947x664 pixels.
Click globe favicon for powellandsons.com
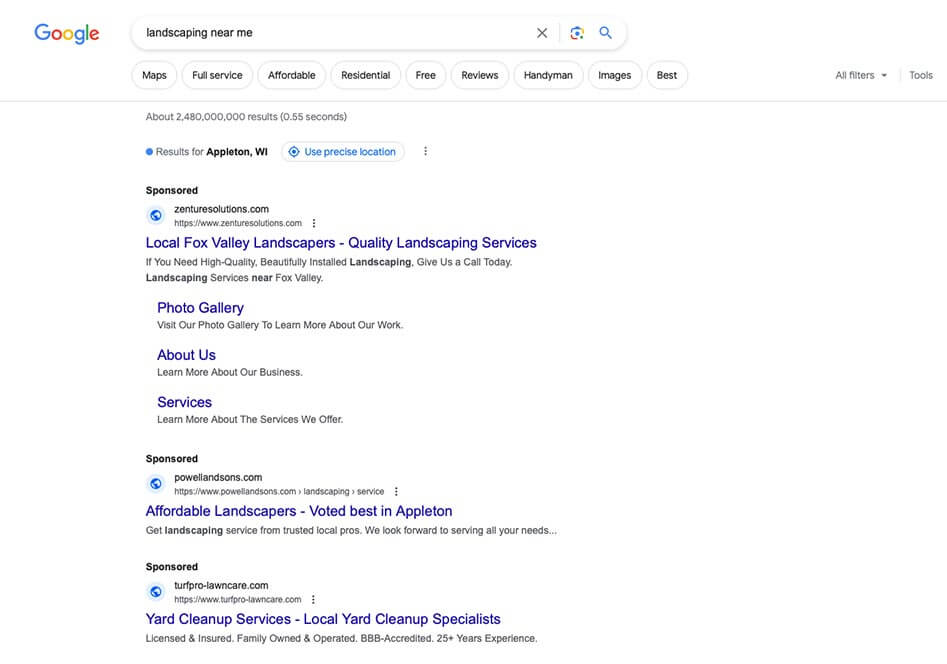(156, 484)
